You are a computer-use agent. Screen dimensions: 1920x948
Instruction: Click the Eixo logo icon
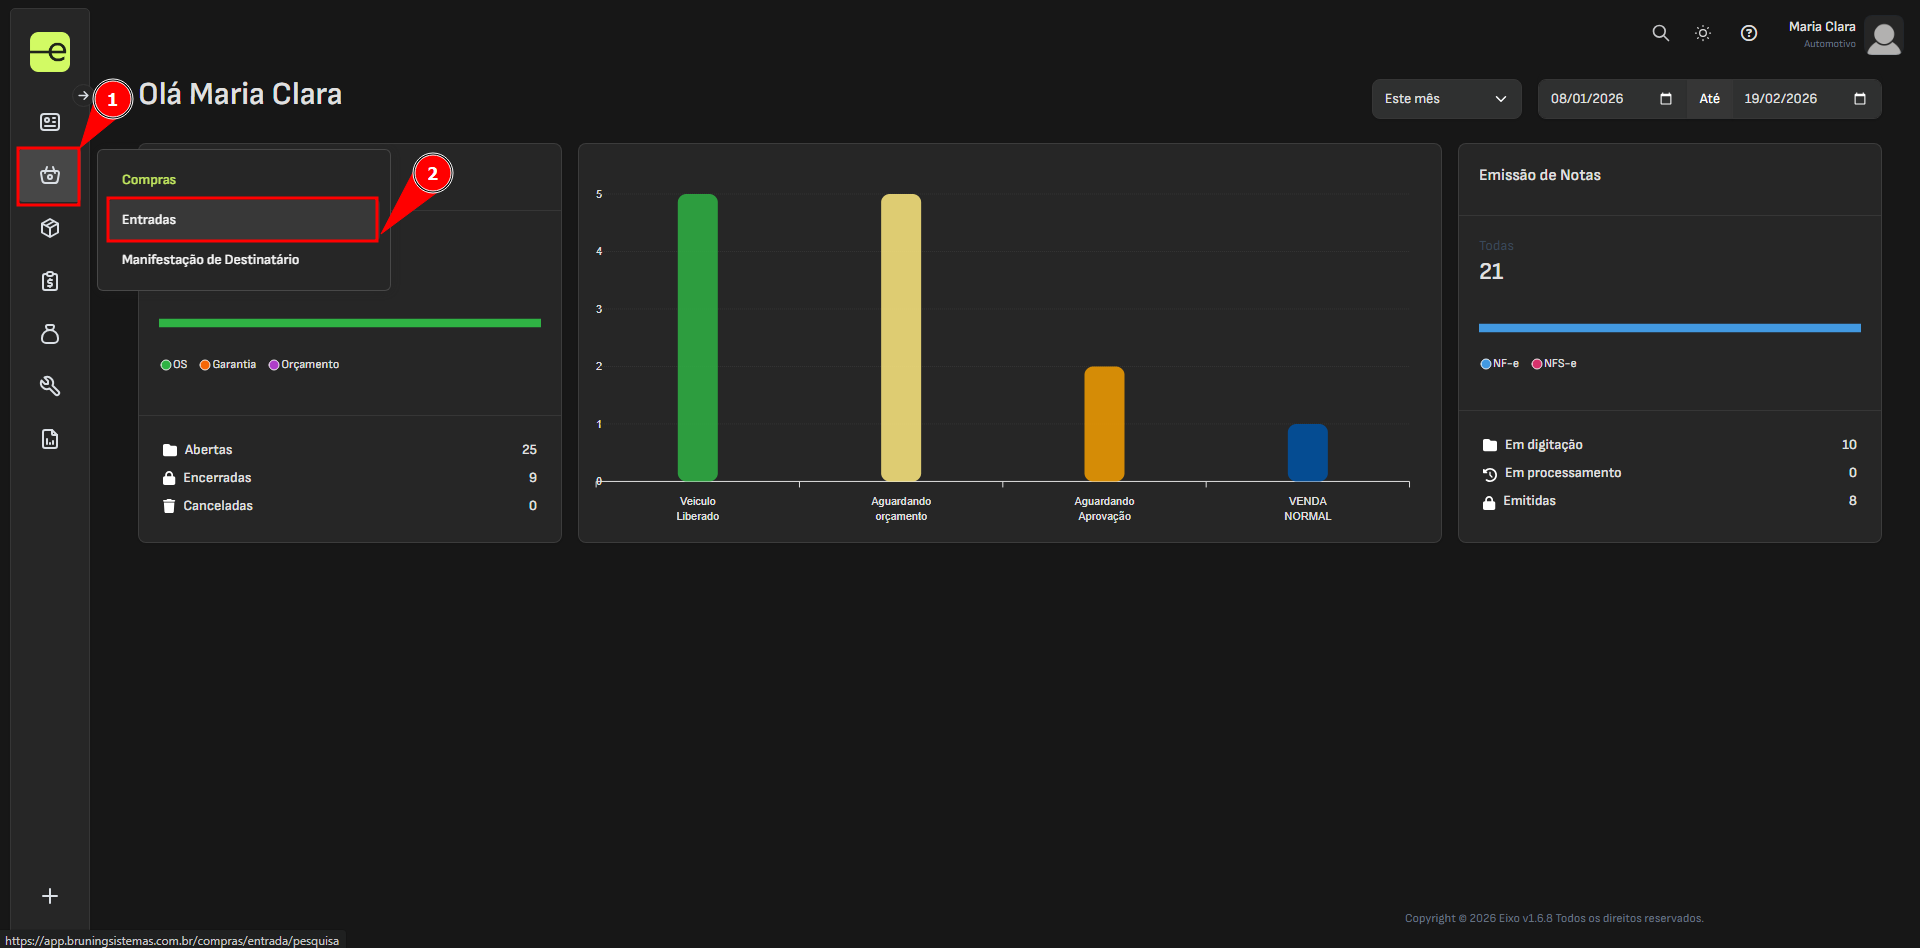(x=50, y=52)
